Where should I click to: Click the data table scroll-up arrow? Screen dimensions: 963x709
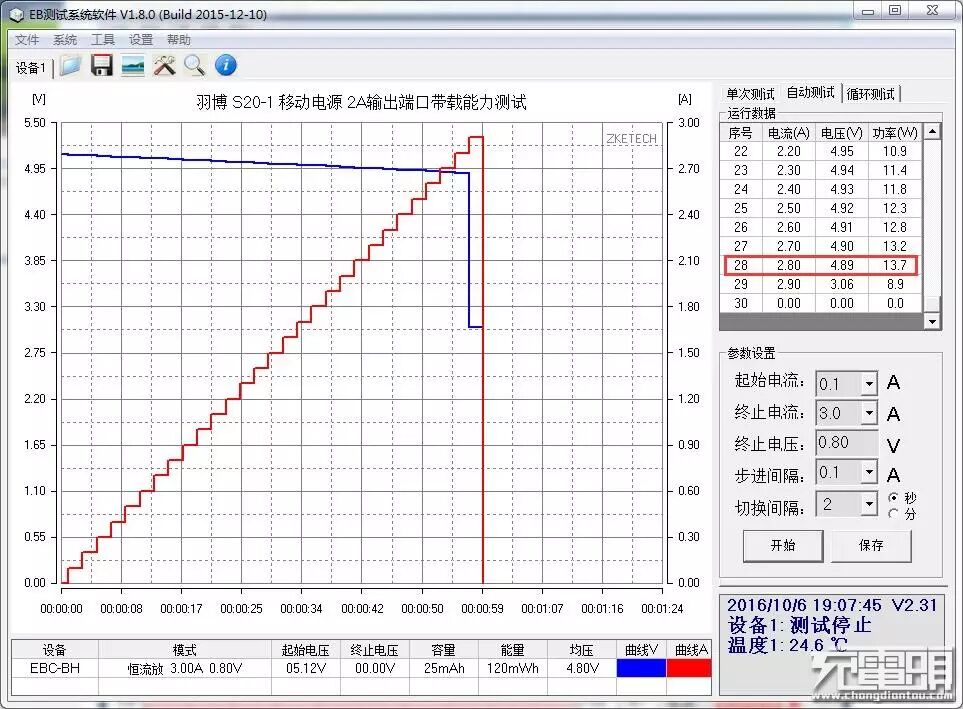coord(933,131)
